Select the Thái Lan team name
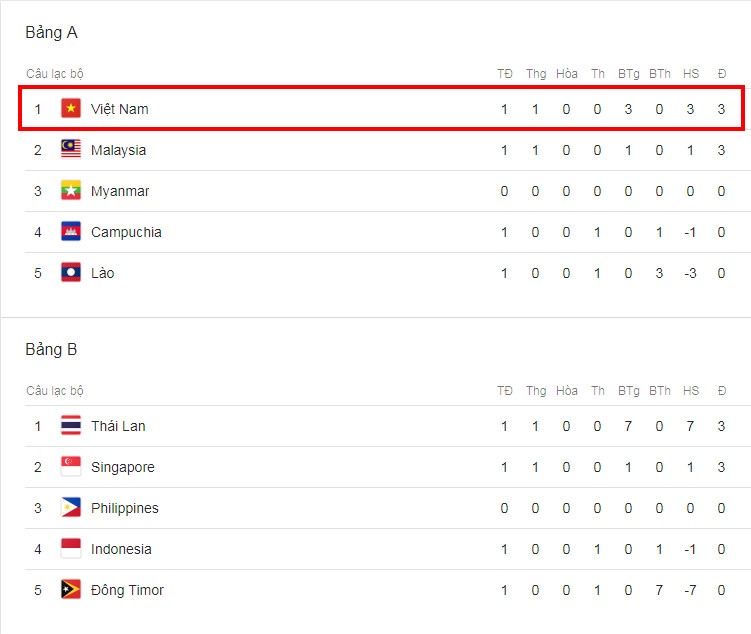The height and width of the screenshot is (634, 751). [118, 426]
